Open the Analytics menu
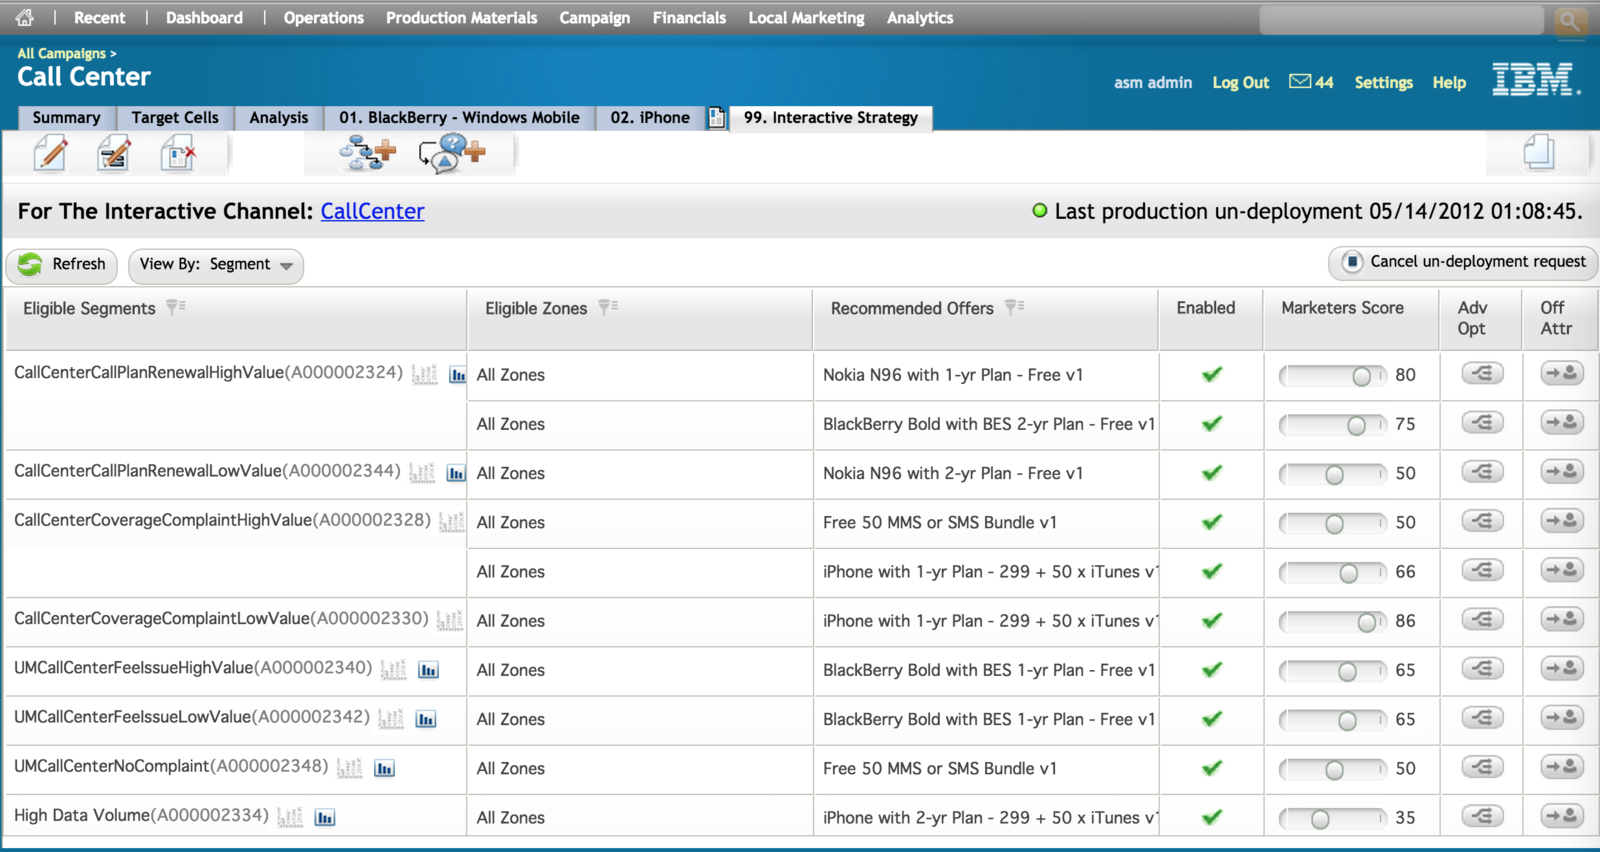Viewport: 1600px width, 852px height. [x=920, y=18]
